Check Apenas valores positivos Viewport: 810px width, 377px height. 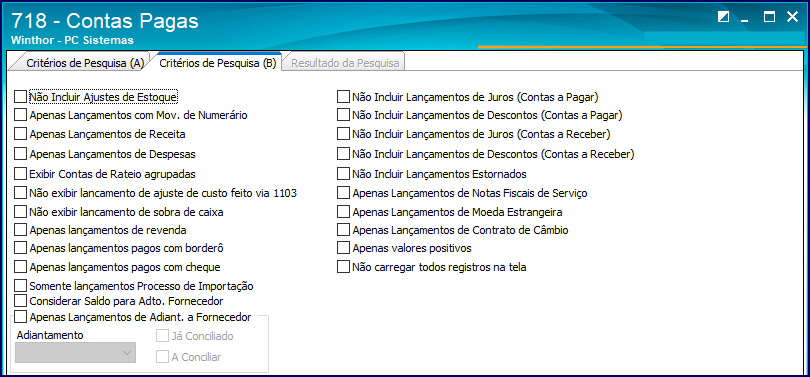click(343, 248)
